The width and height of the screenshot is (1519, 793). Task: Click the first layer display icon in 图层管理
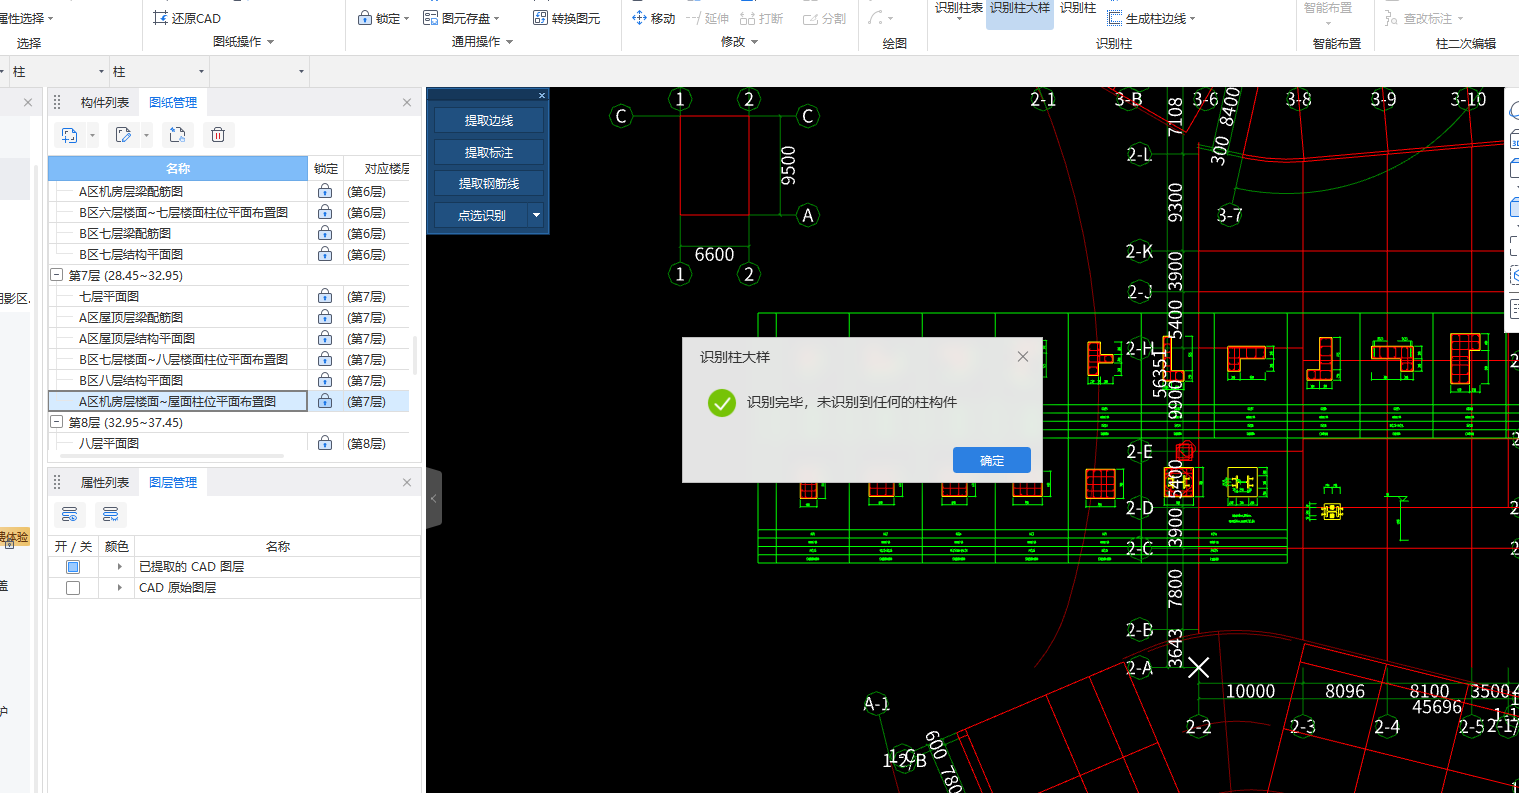tap(70, 515)
